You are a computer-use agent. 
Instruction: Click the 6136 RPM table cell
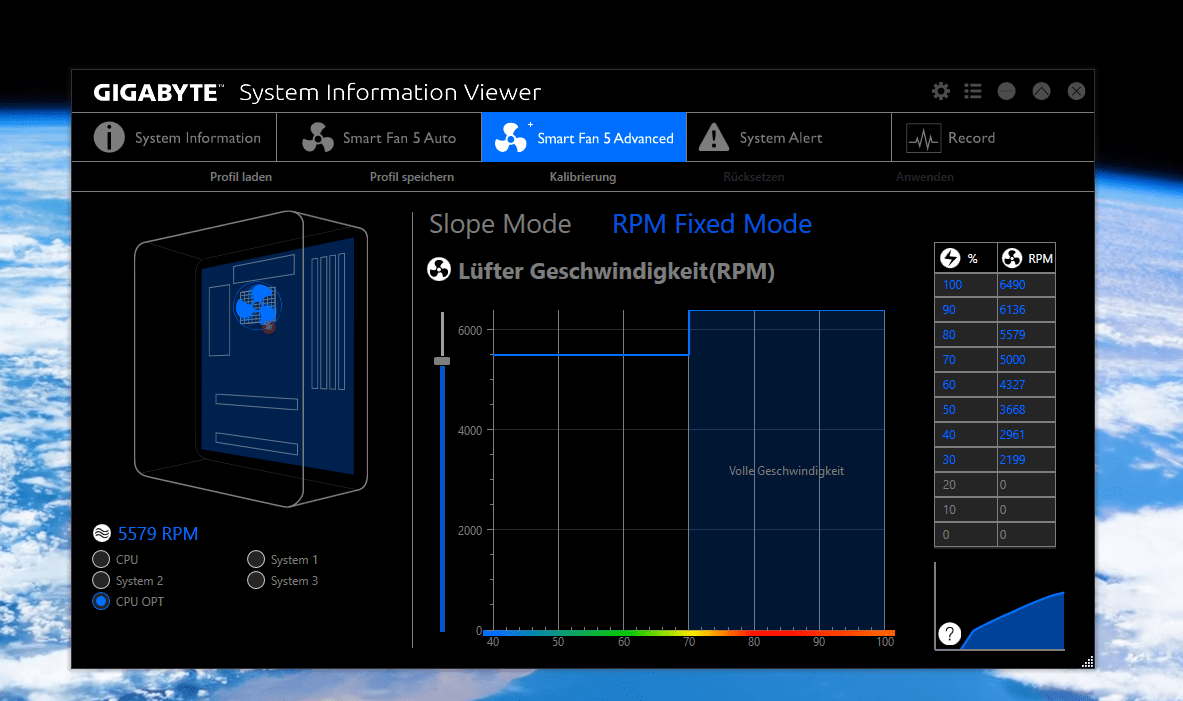click(x=1026, y=309)
